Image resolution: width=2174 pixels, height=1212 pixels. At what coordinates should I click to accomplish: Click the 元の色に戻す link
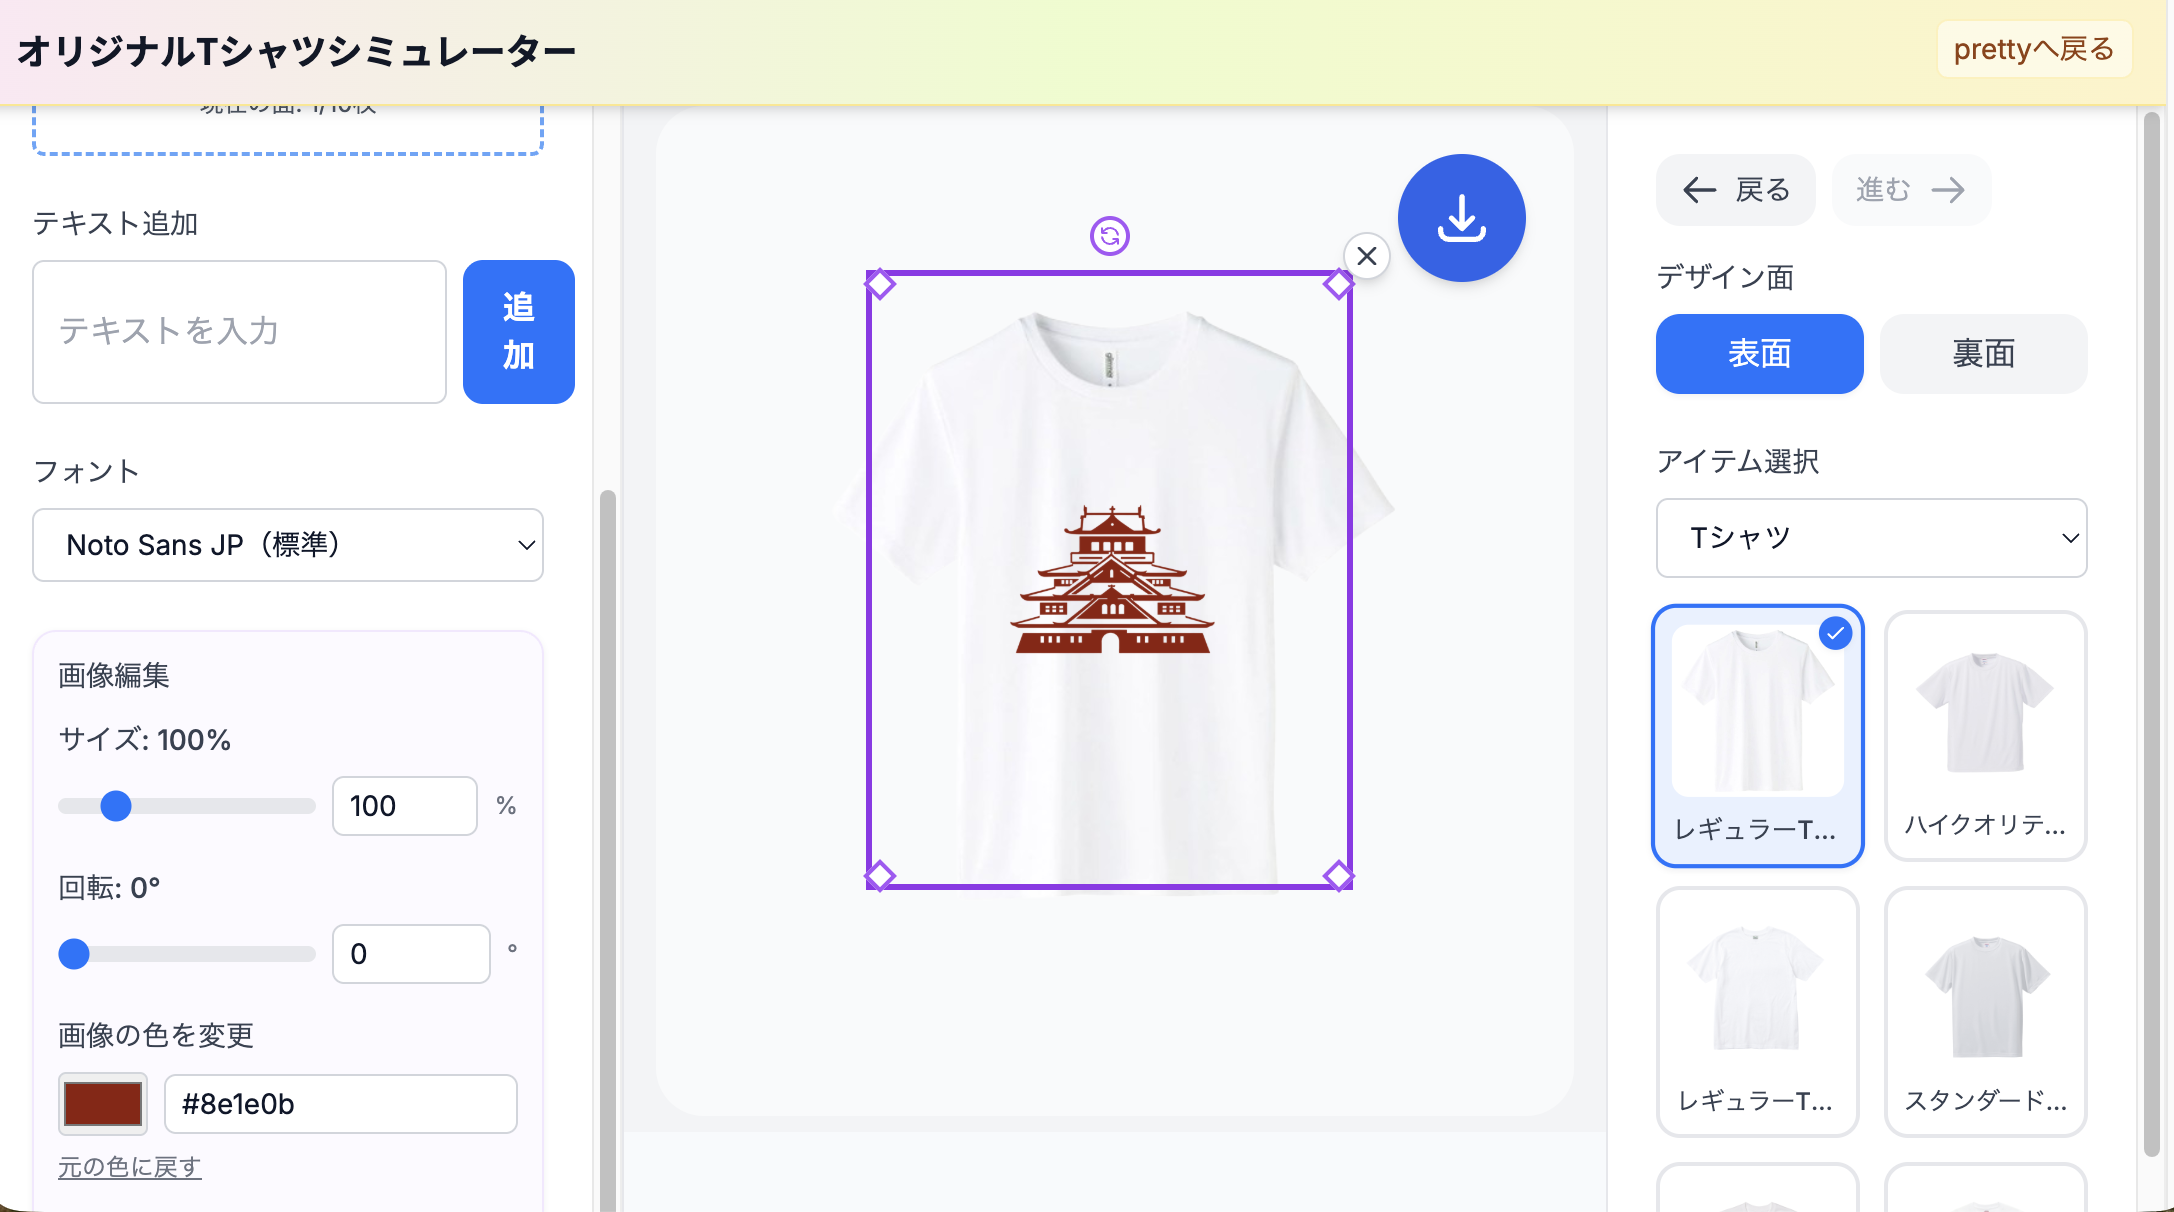tap(128, 1166)
